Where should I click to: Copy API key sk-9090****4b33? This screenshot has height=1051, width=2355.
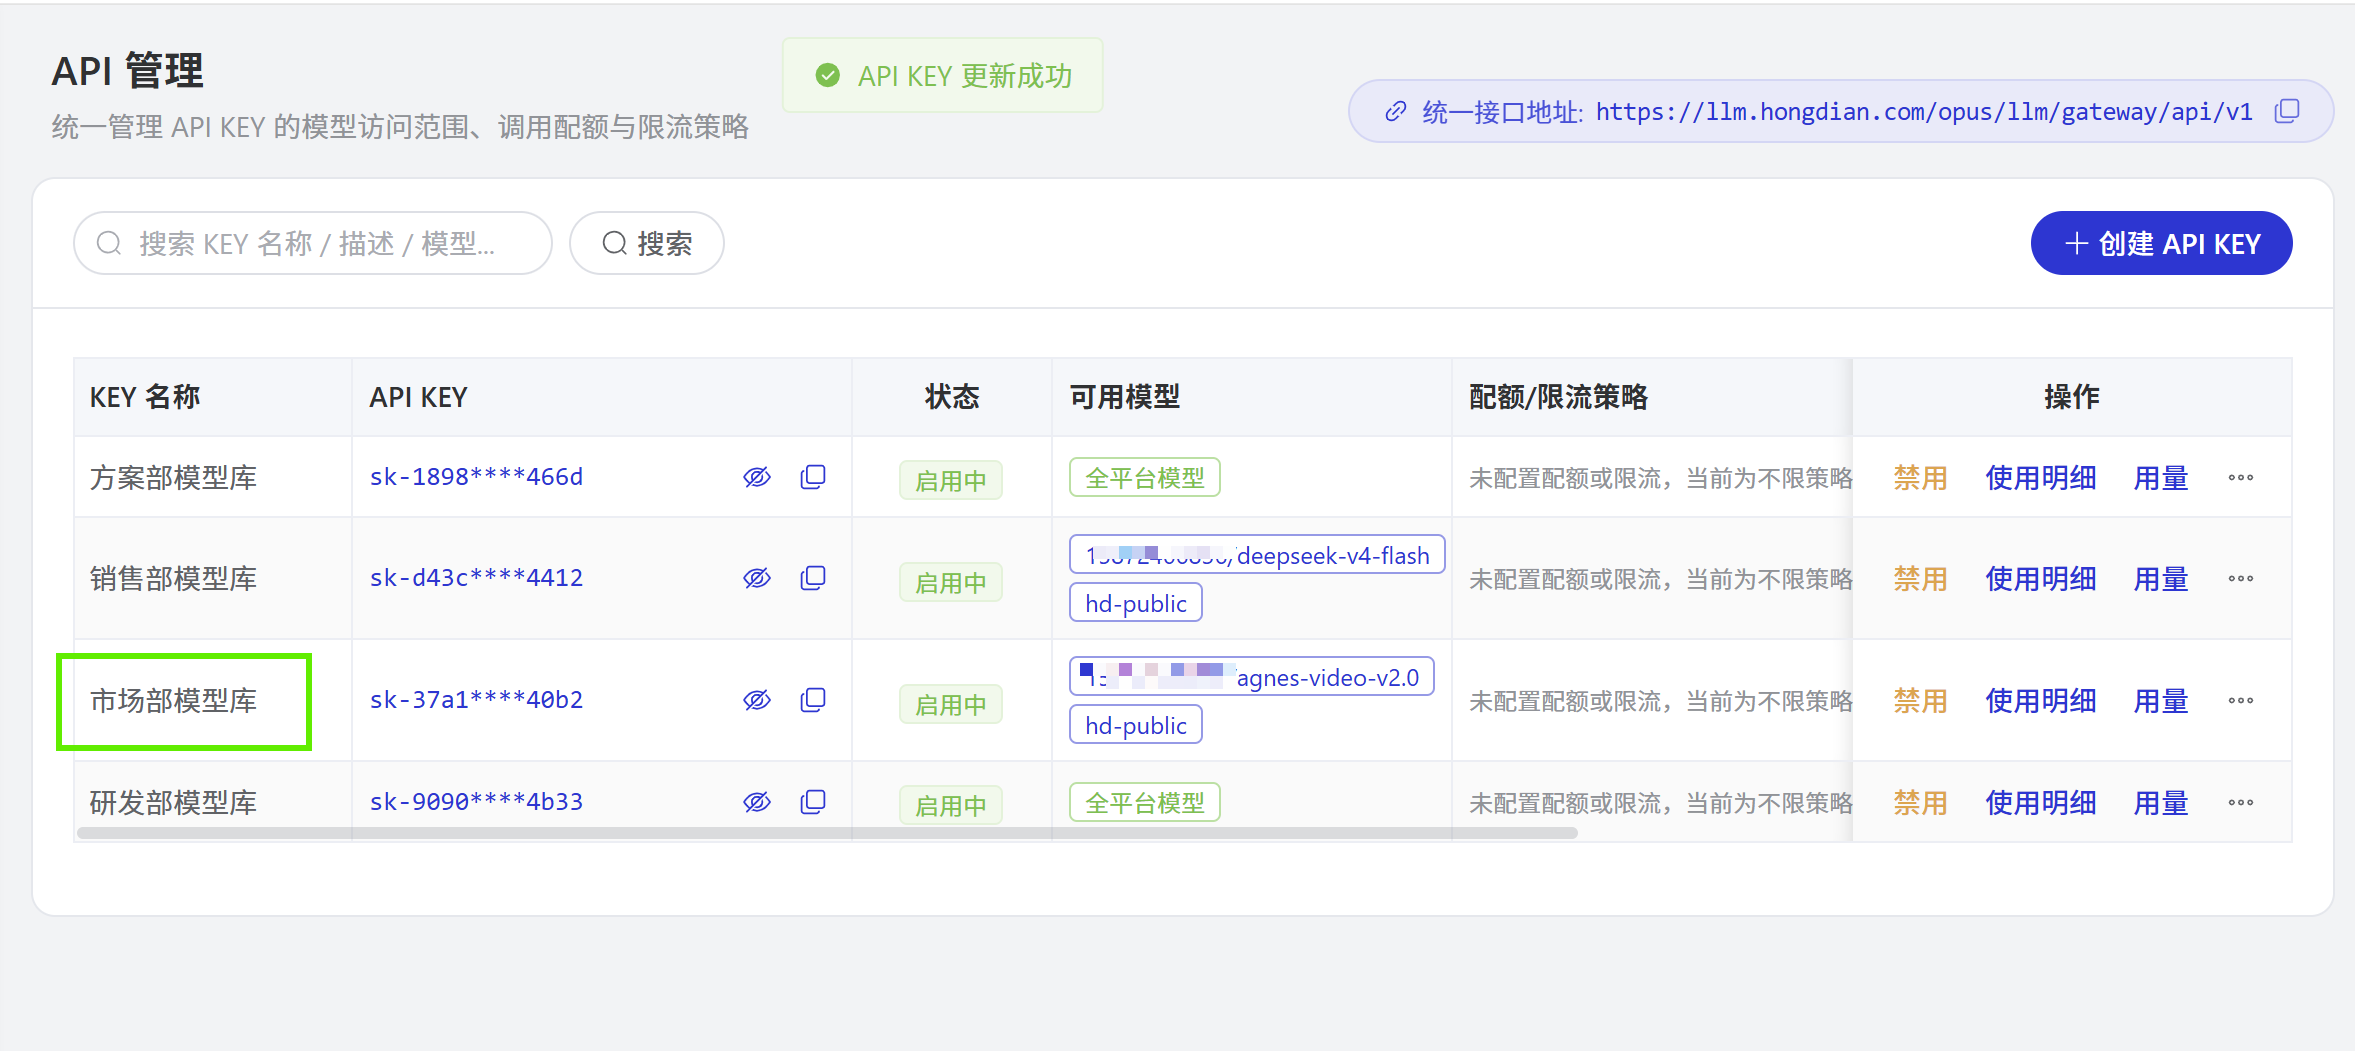click(x=813, y=802)
